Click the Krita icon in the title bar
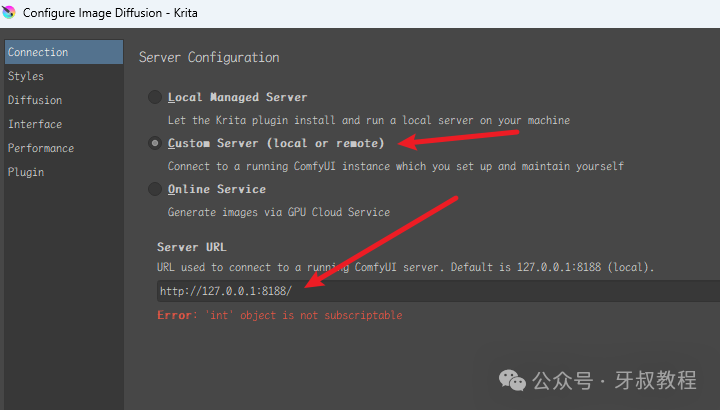Viewport: 720px width, 410px height. pyautogui.click(x=9, y=12)
